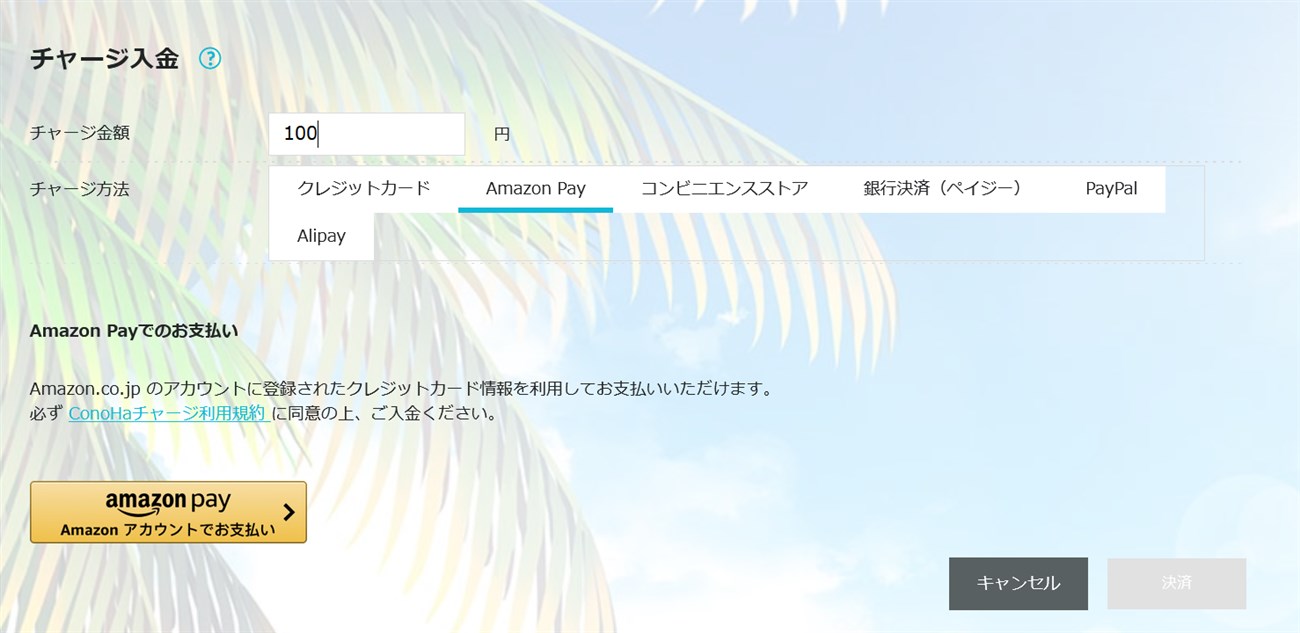Select the Amazon Pay payment tab
Viewport: 1300px width, 633px height.
coord(536,189)
